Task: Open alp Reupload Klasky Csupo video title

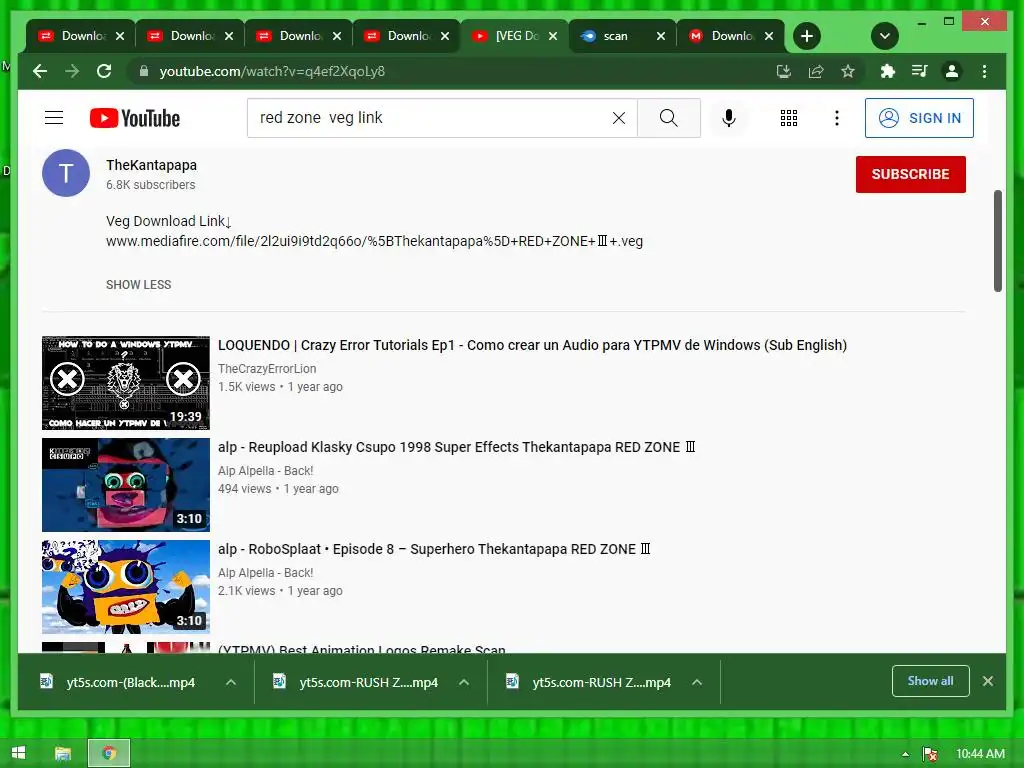Action: [x=456, y=447]
